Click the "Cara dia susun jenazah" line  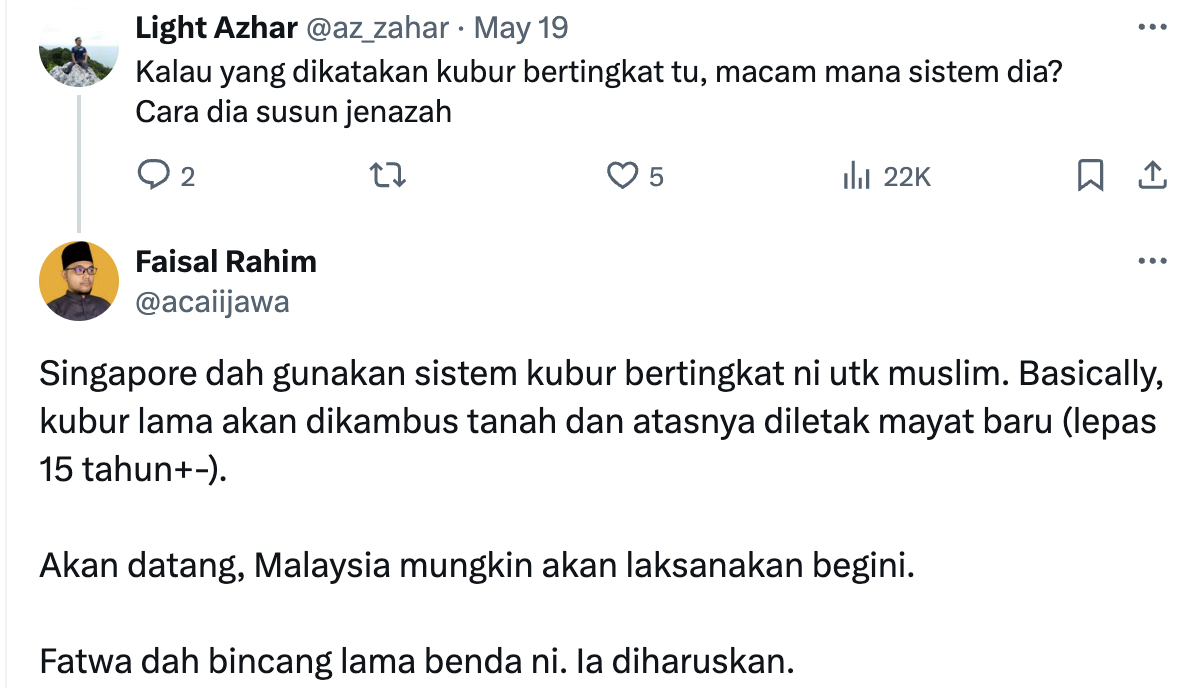(293, 111)
